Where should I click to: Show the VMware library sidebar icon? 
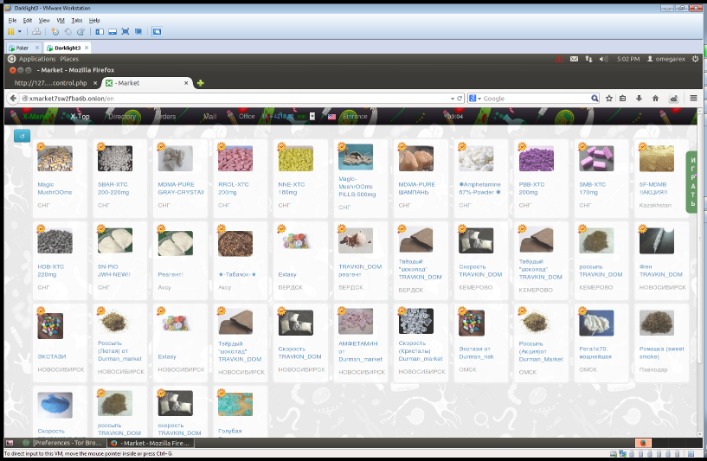click(100, 32)
